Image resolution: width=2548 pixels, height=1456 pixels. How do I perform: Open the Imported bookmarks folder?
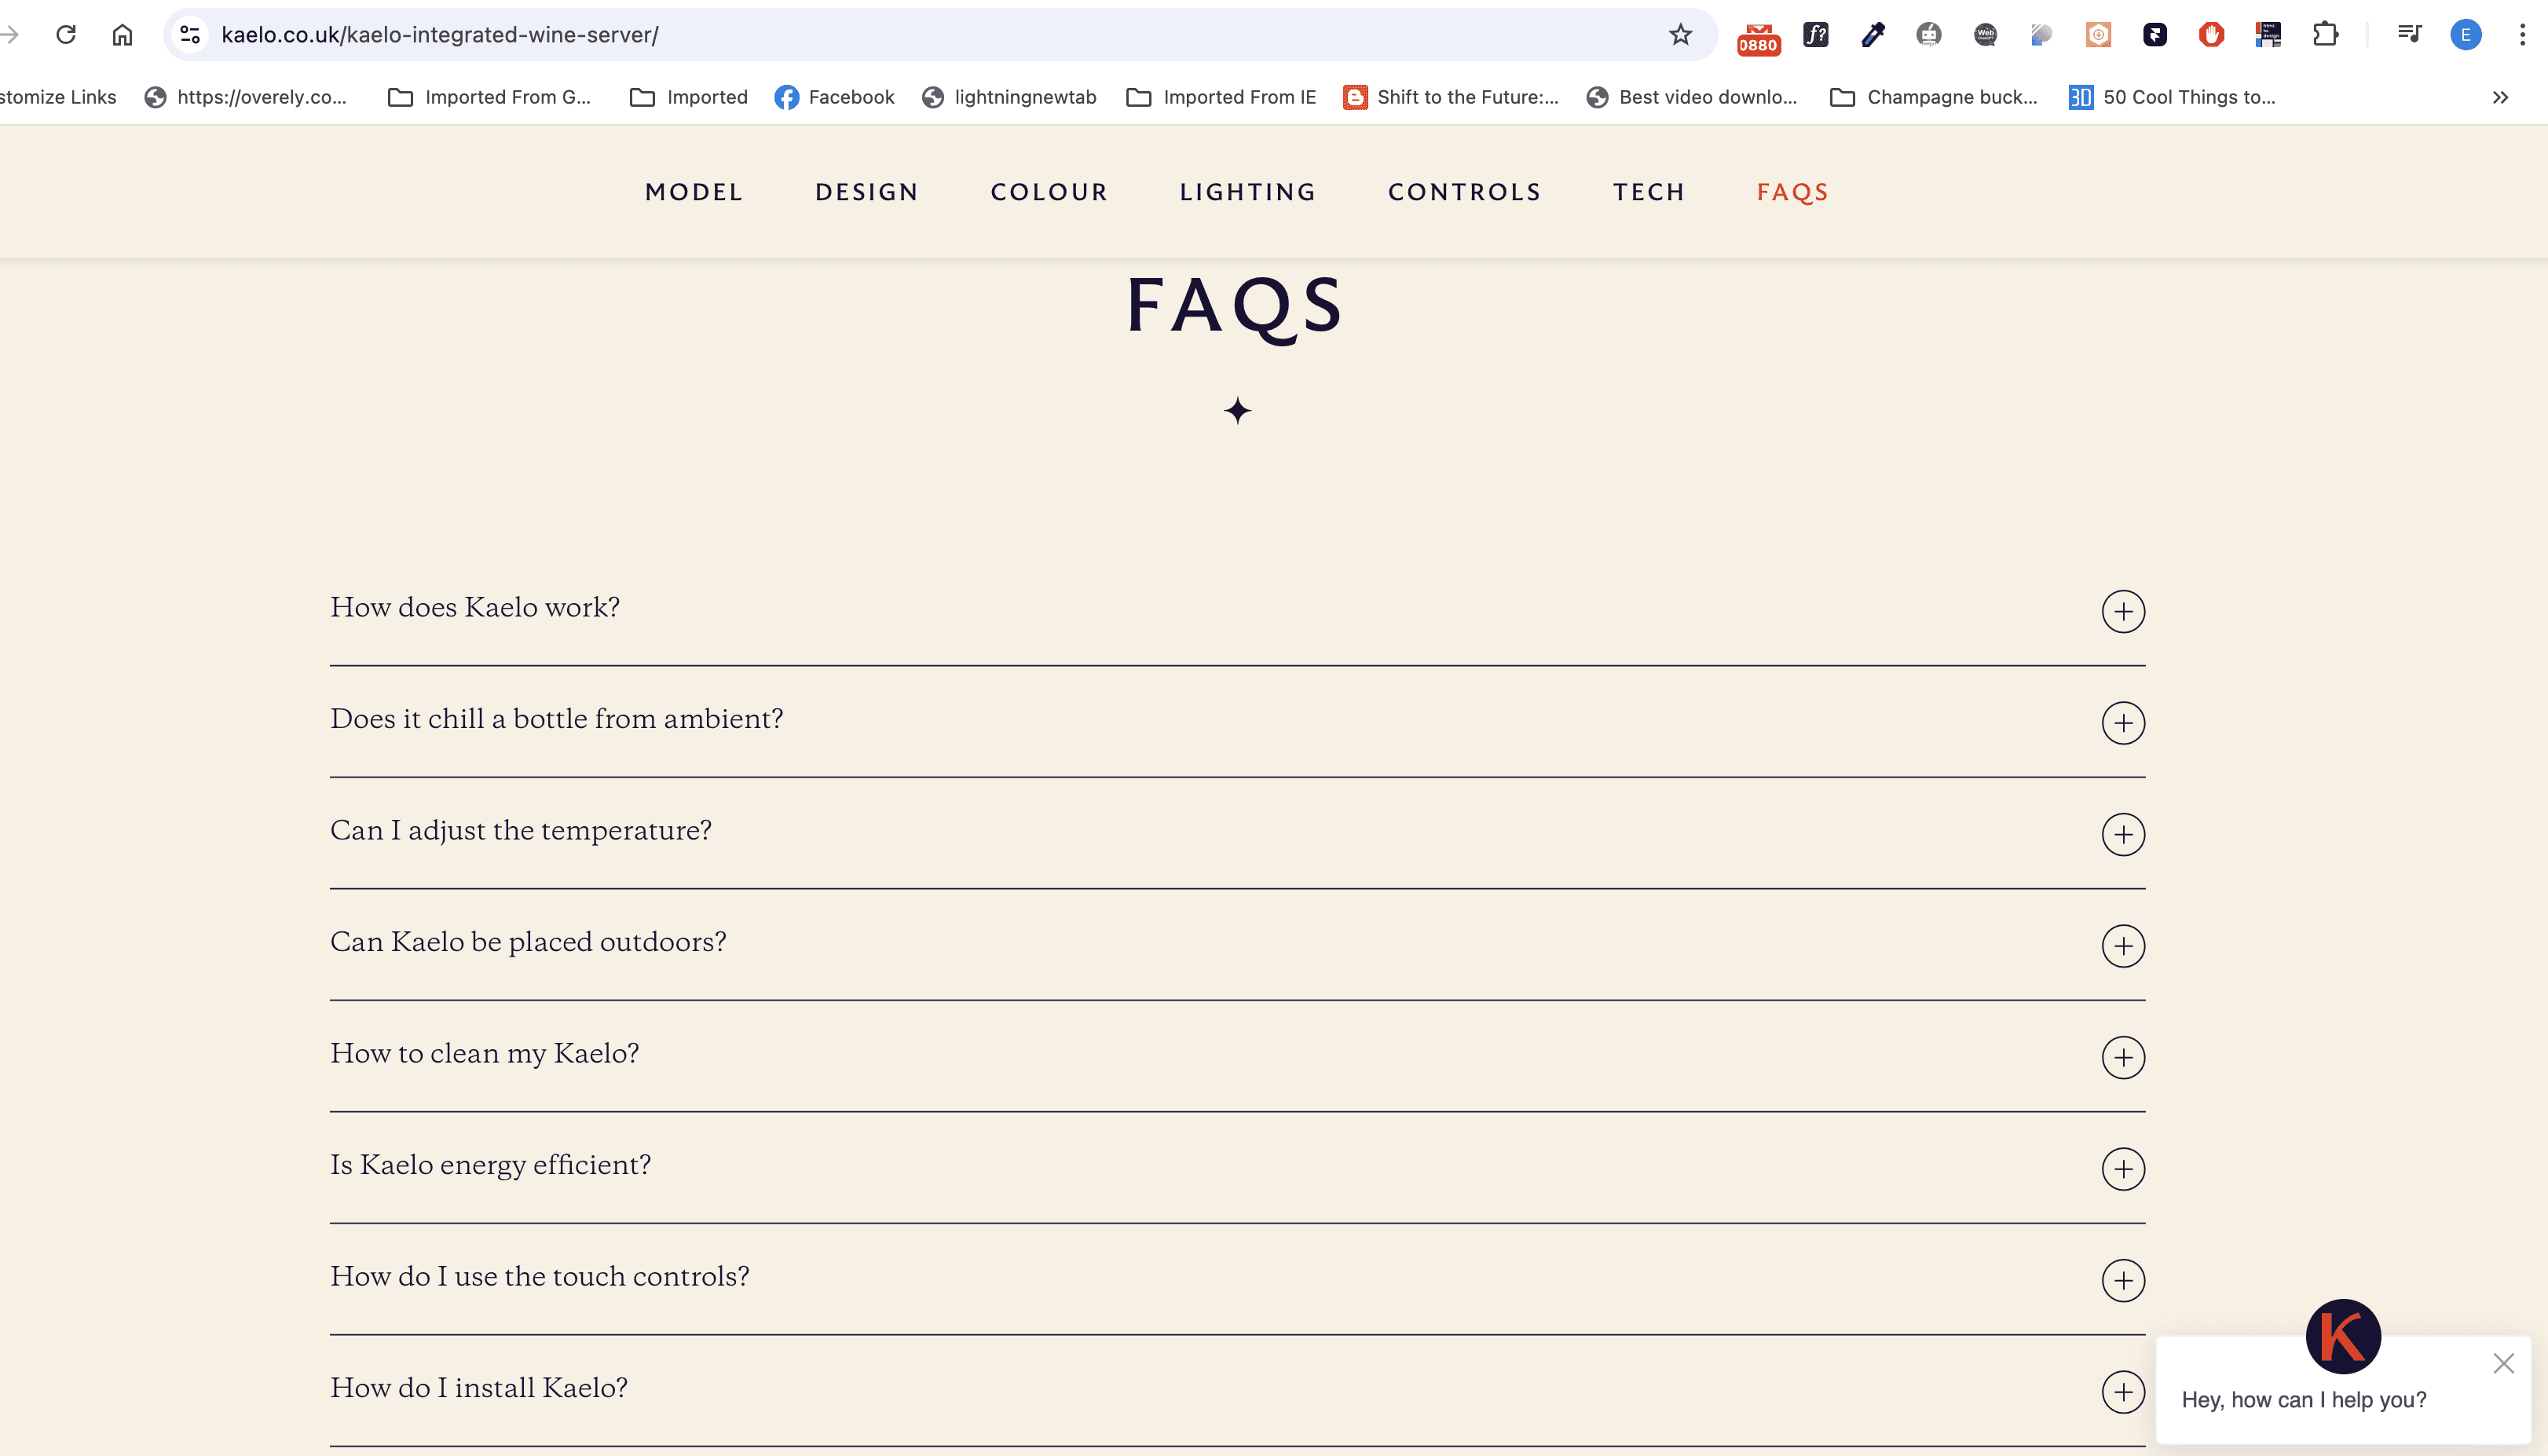pos(689,97)
